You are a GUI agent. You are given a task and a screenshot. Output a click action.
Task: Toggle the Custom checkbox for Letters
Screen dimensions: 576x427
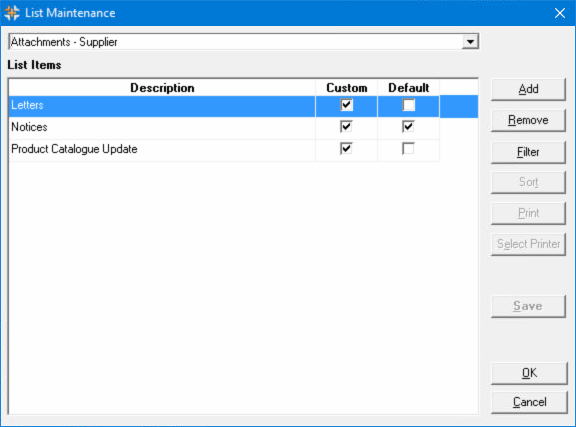[x=346, y=105]
